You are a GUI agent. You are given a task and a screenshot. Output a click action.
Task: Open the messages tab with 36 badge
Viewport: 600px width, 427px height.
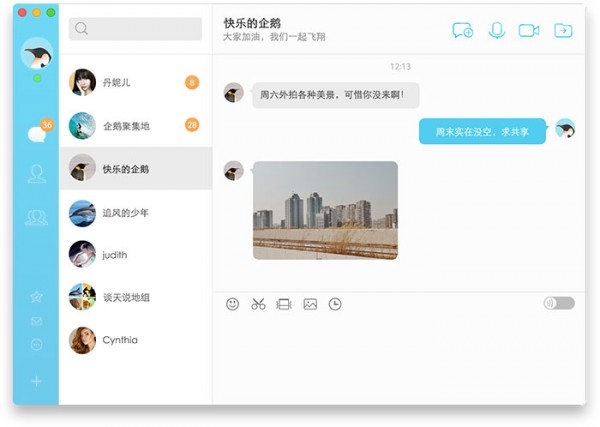coord(37,133)
